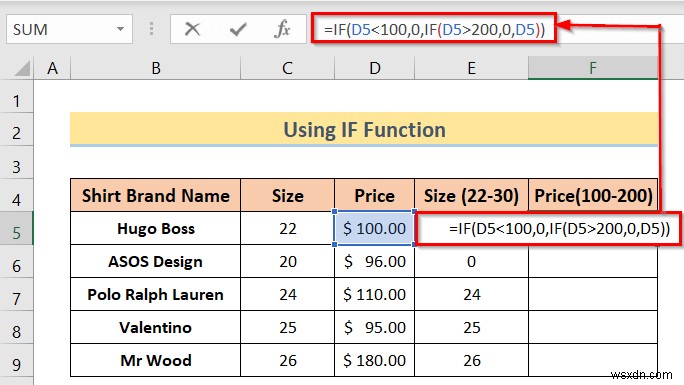Viewport: 684px width, 385px height.
Task: Select Polo Ralph Lauren size cell 24
Action: [287, 295]
